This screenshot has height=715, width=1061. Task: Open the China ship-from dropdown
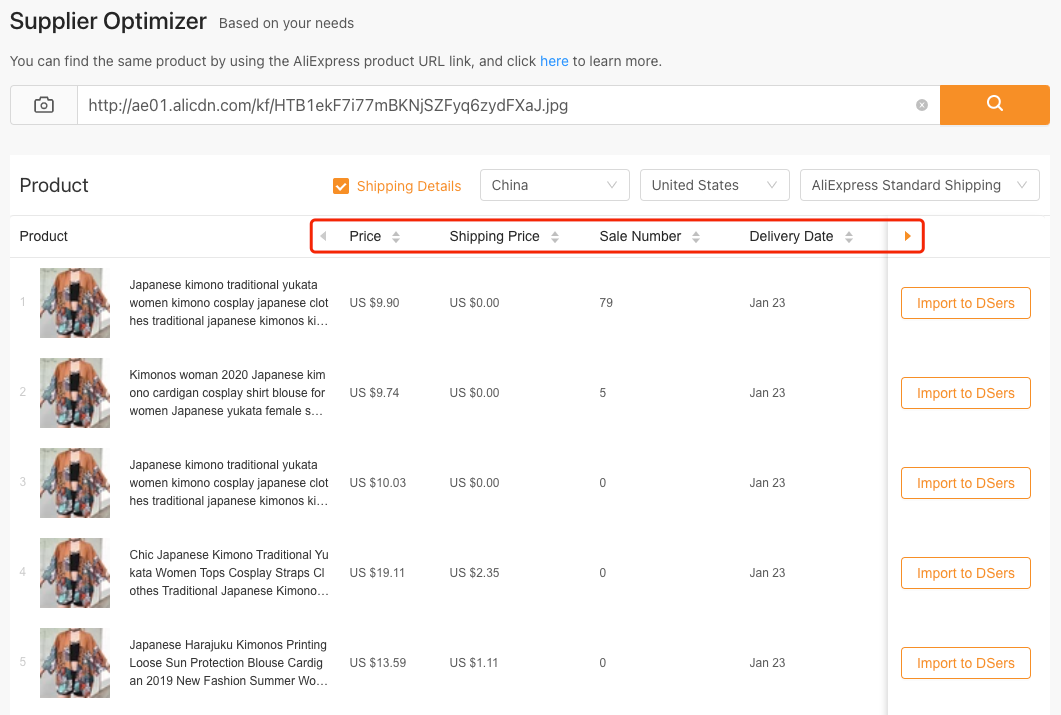tap(555, 185)
